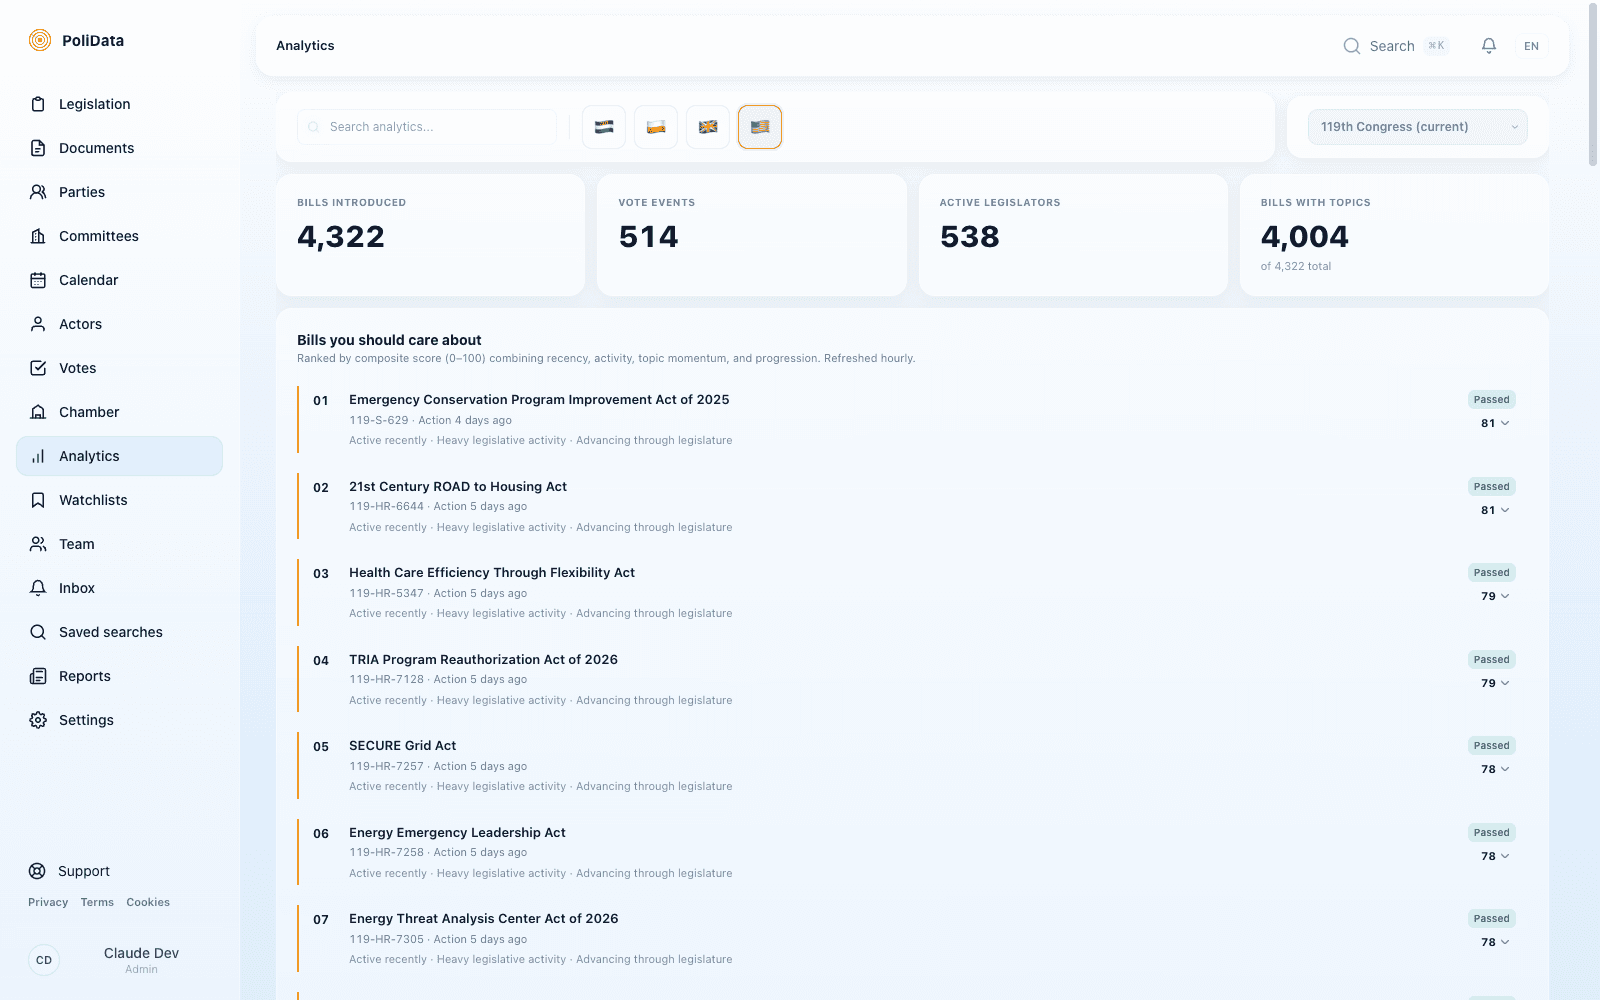Viewport: 1600px width, 1000px height.
Task: Open the Energy Emergency Leadership Act bill
Action: click(x=457, y=832)
